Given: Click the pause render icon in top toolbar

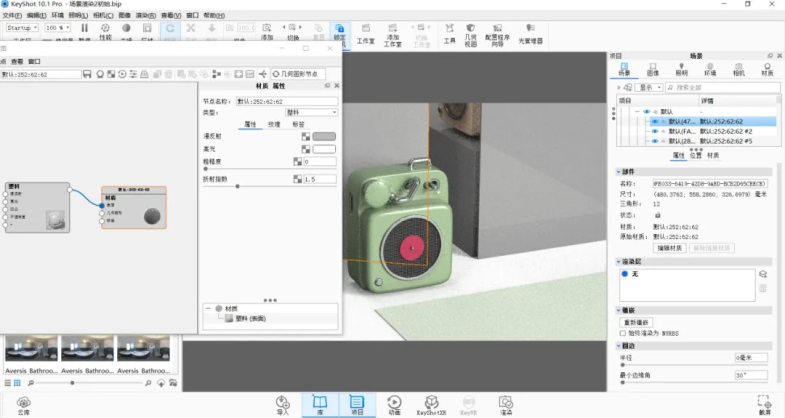Looking at the screenshot, I should pyautogui.click(x=83, y=29).
